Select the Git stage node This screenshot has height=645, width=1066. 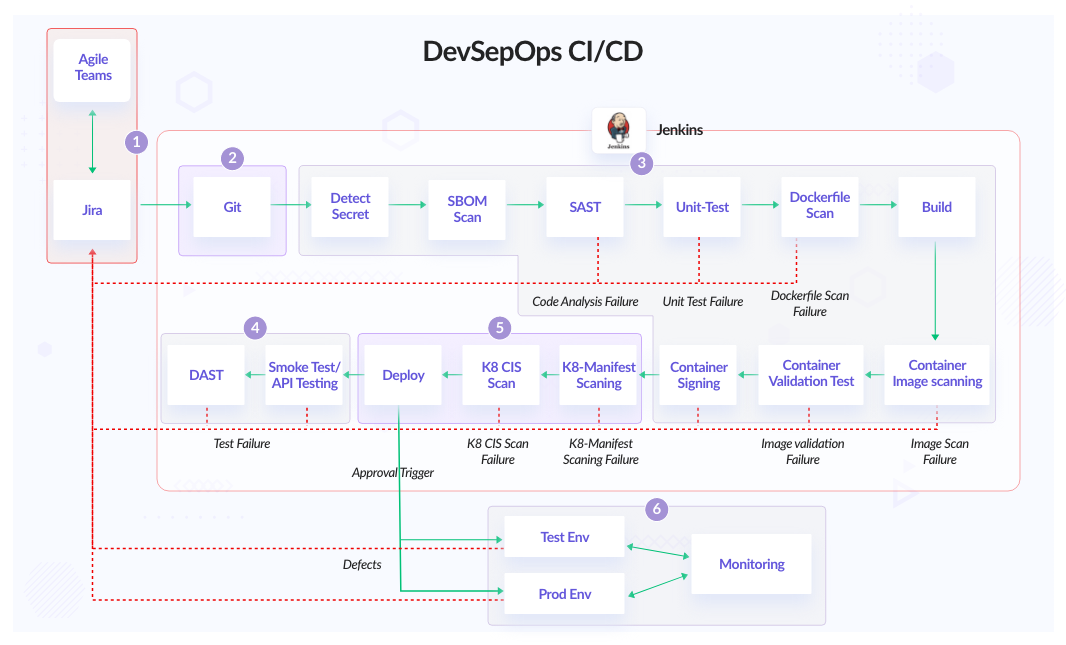(x=232, y=207)
